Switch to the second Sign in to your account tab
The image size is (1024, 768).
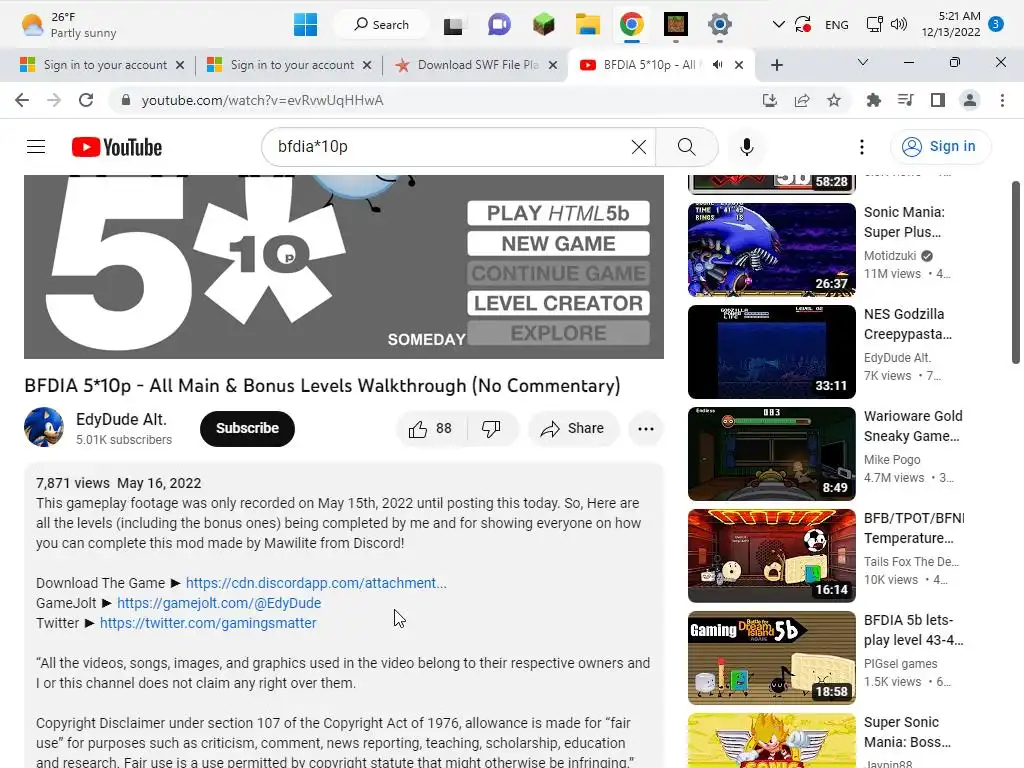(288, 65)
